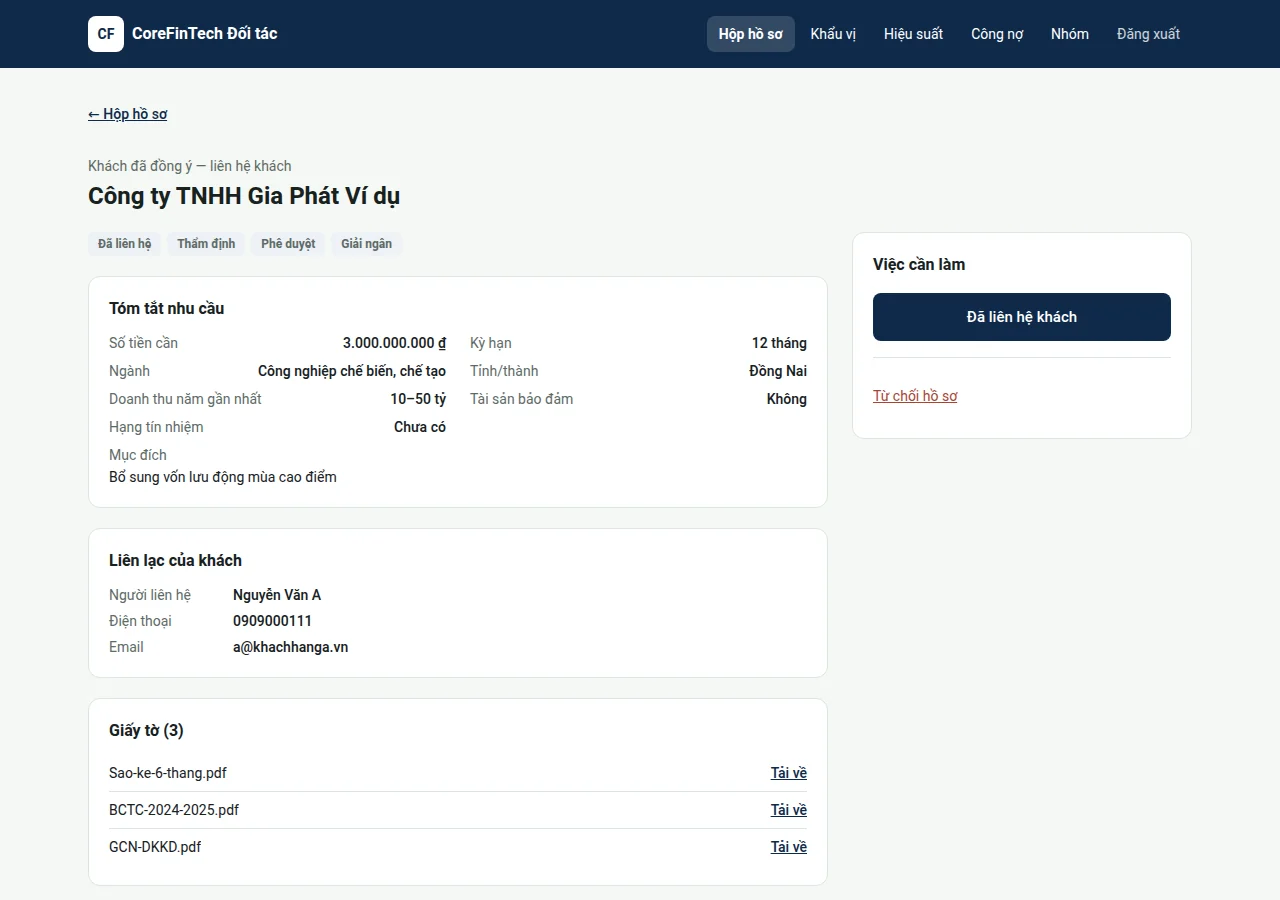The width and height of the screenshot is (1280, 900).
Task: Click the Đã liên hệ stage chip
Action: click(125, 244)
